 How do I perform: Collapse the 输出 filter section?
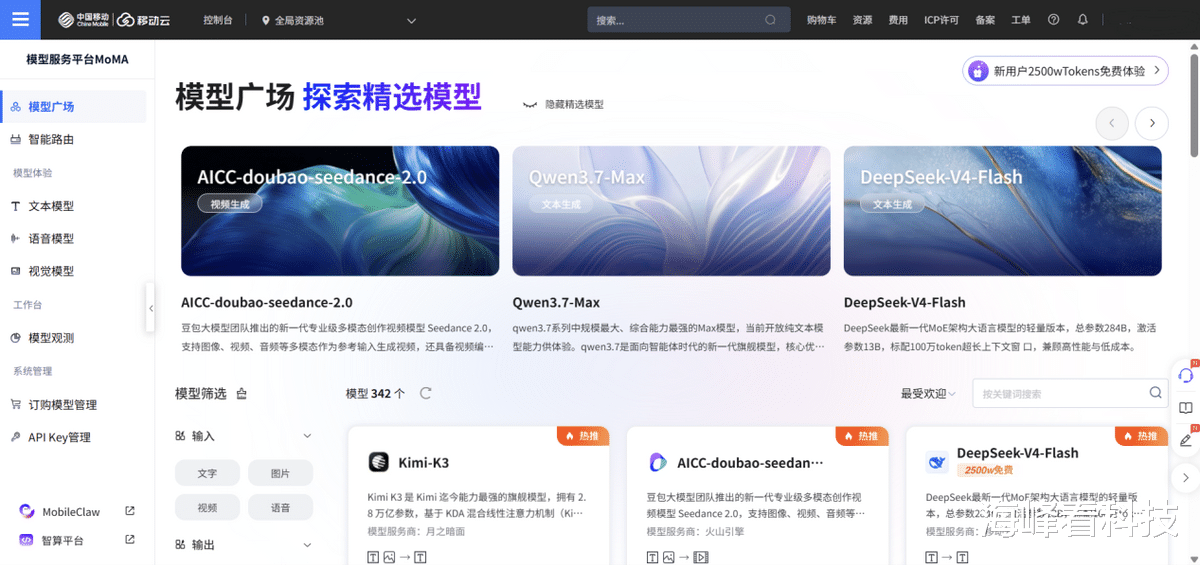tap(307, 545)
